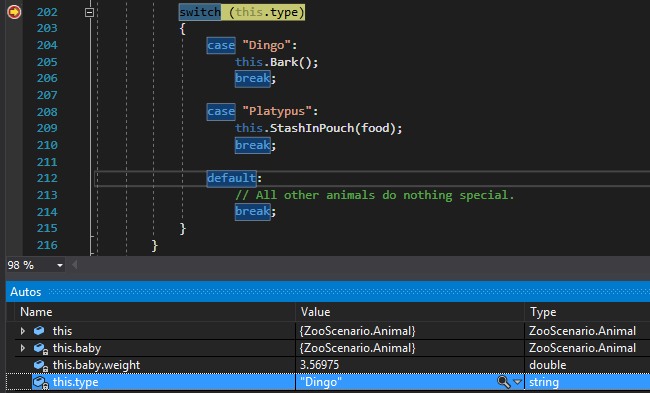Open text visualizer magnifier for this.type
The image size is (650, 393).
[x=503, y=382]
